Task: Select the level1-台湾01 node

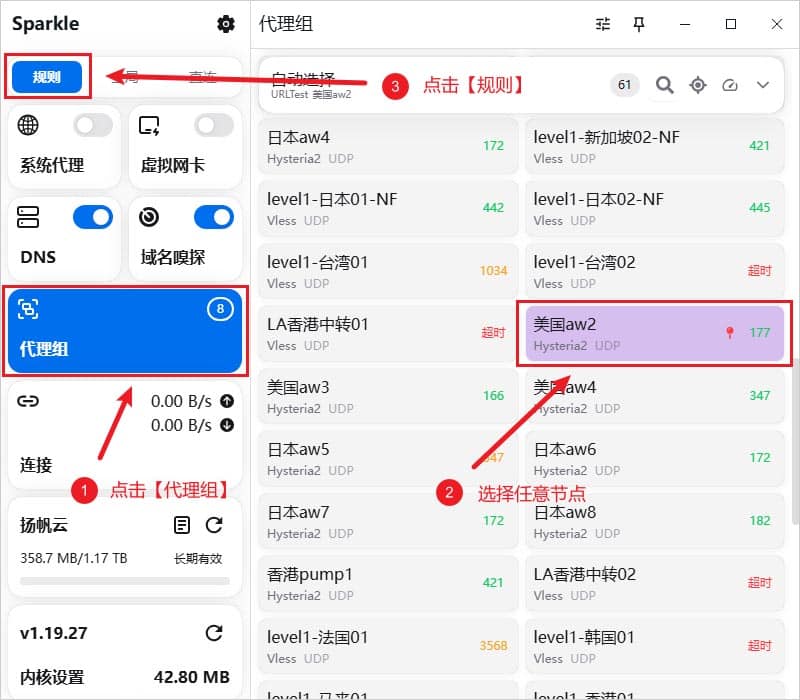Action: click(x=388, y=271)
